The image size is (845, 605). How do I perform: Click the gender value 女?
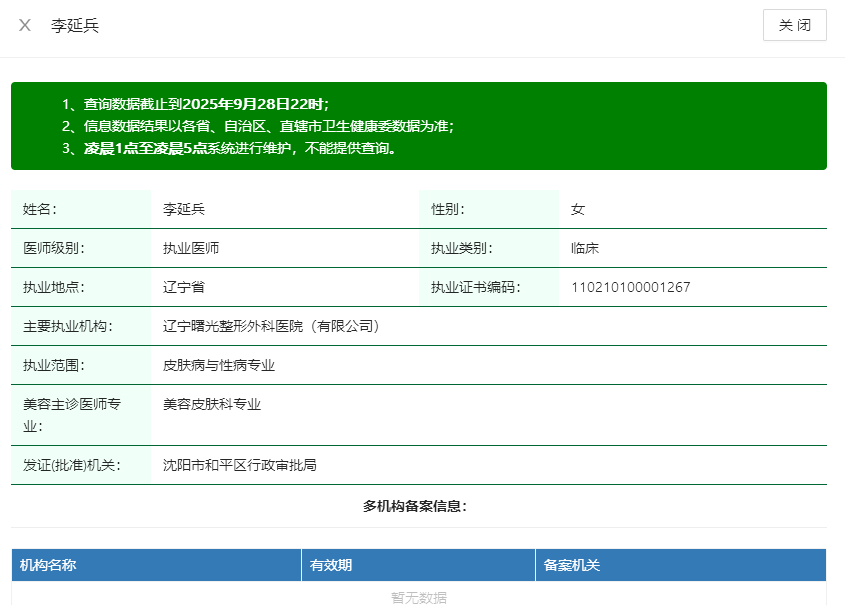(x=578, y=209)
